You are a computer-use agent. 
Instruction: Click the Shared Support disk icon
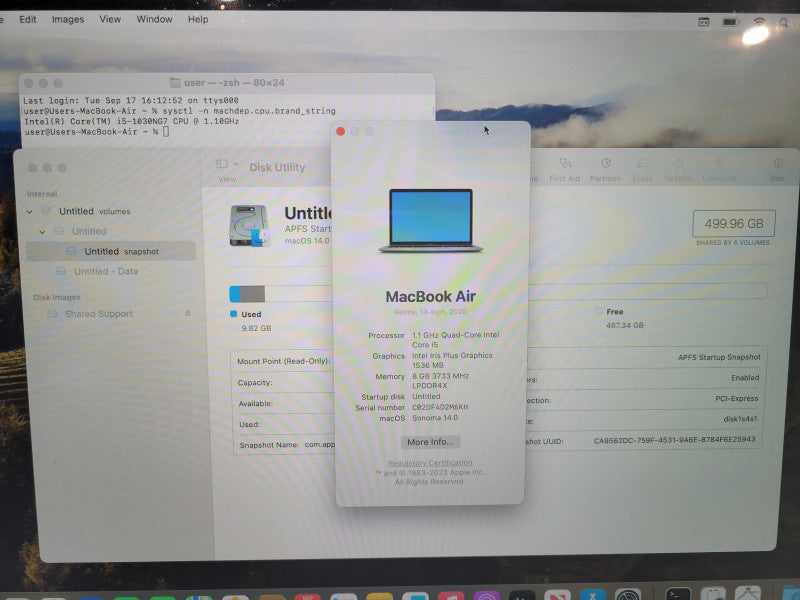52,313
